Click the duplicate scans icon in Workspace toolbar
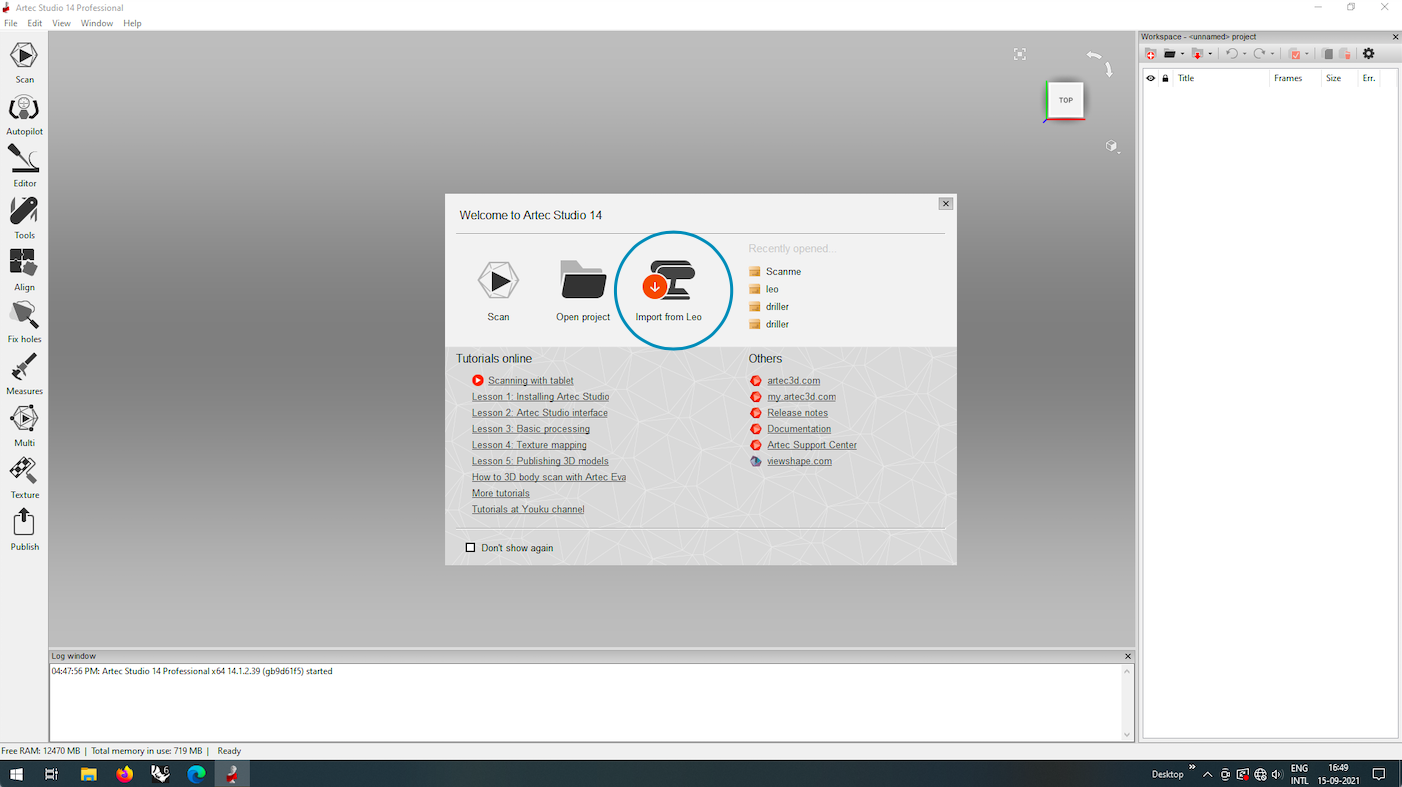This screenshot has height=787, width=1402. [x=1327, y=54]
